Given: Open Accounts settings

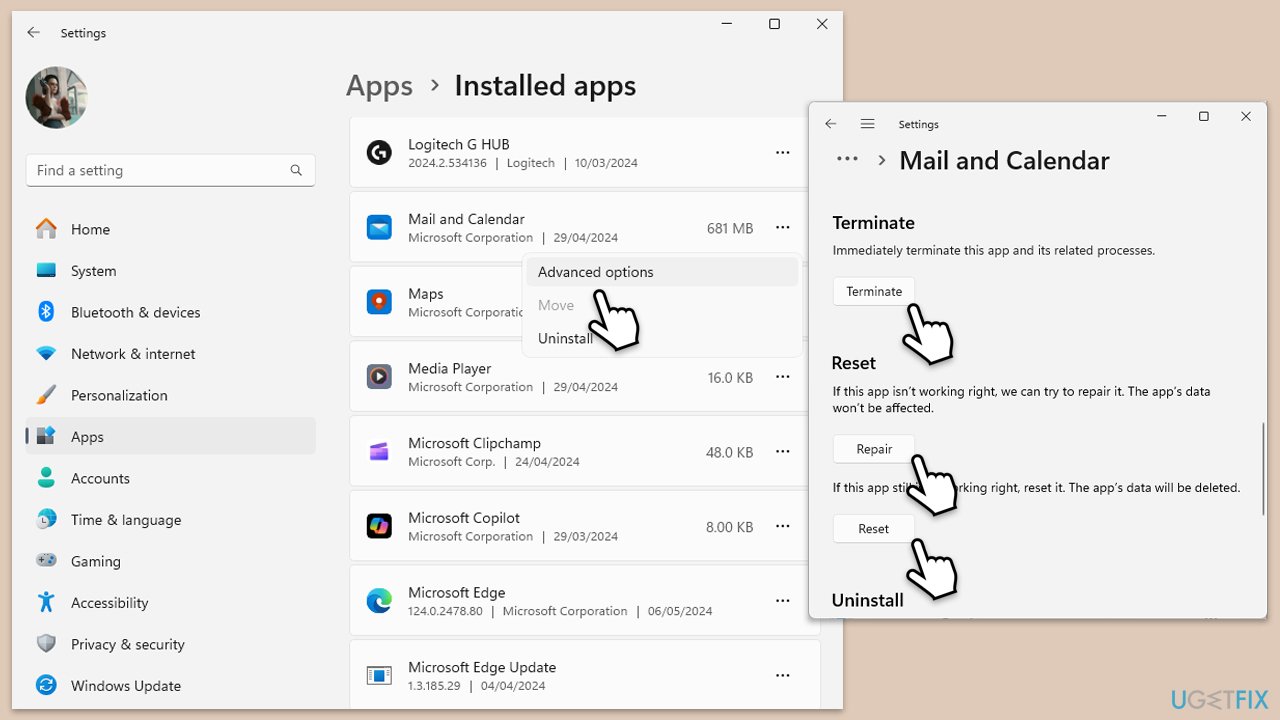Looking at the screenshot, I should [x=171, y=478].
